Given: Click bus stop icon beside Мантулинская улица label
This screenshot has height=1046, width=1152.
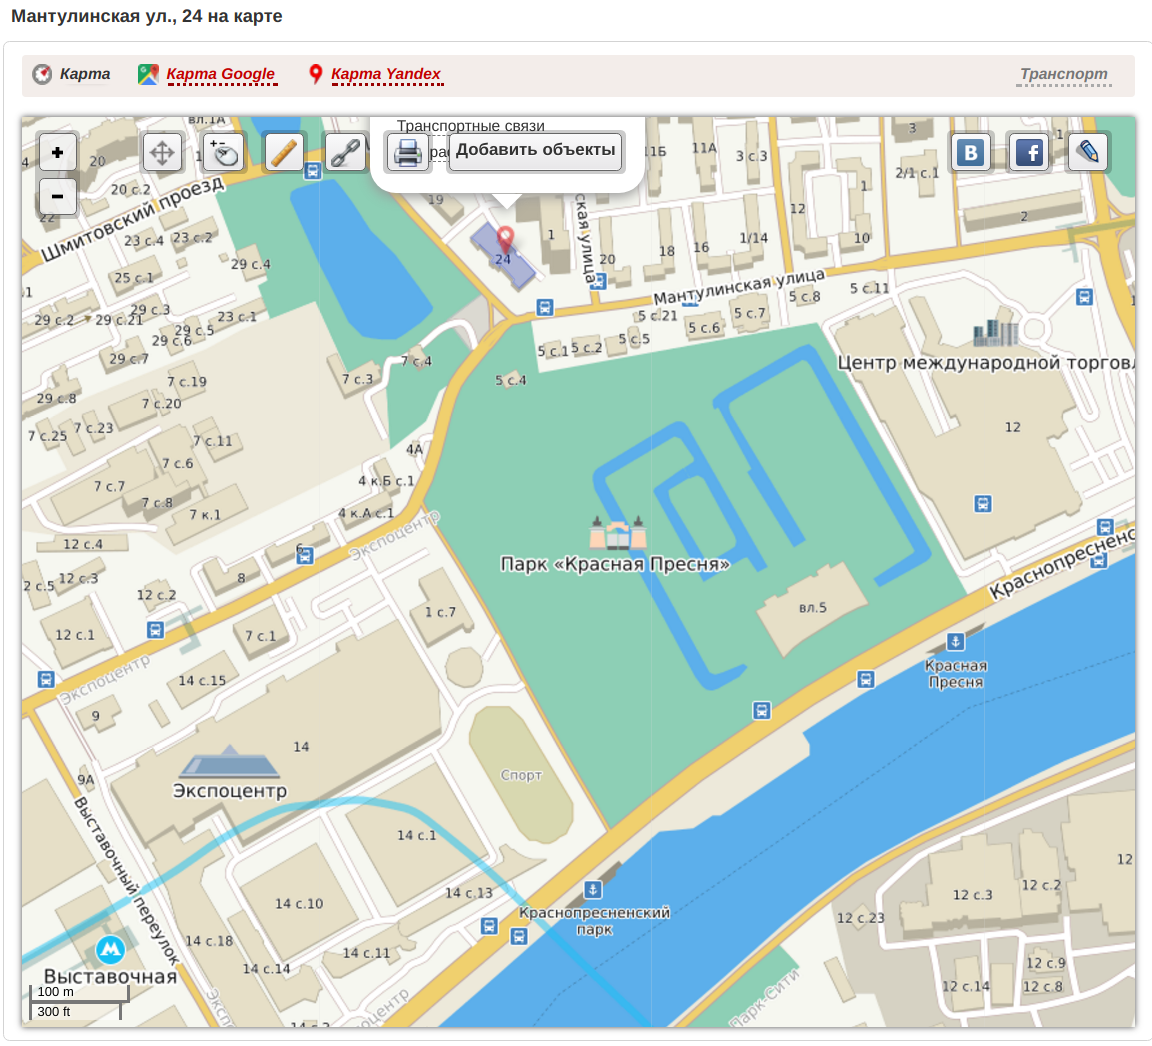Looking at the screenshot, I should point(544,307).
